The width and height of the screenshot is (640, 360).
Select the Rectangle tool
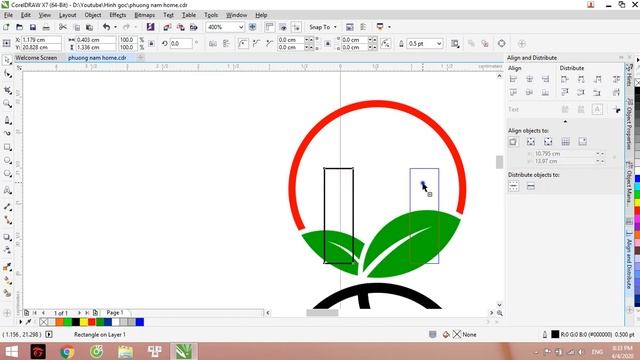pos(7,147)
